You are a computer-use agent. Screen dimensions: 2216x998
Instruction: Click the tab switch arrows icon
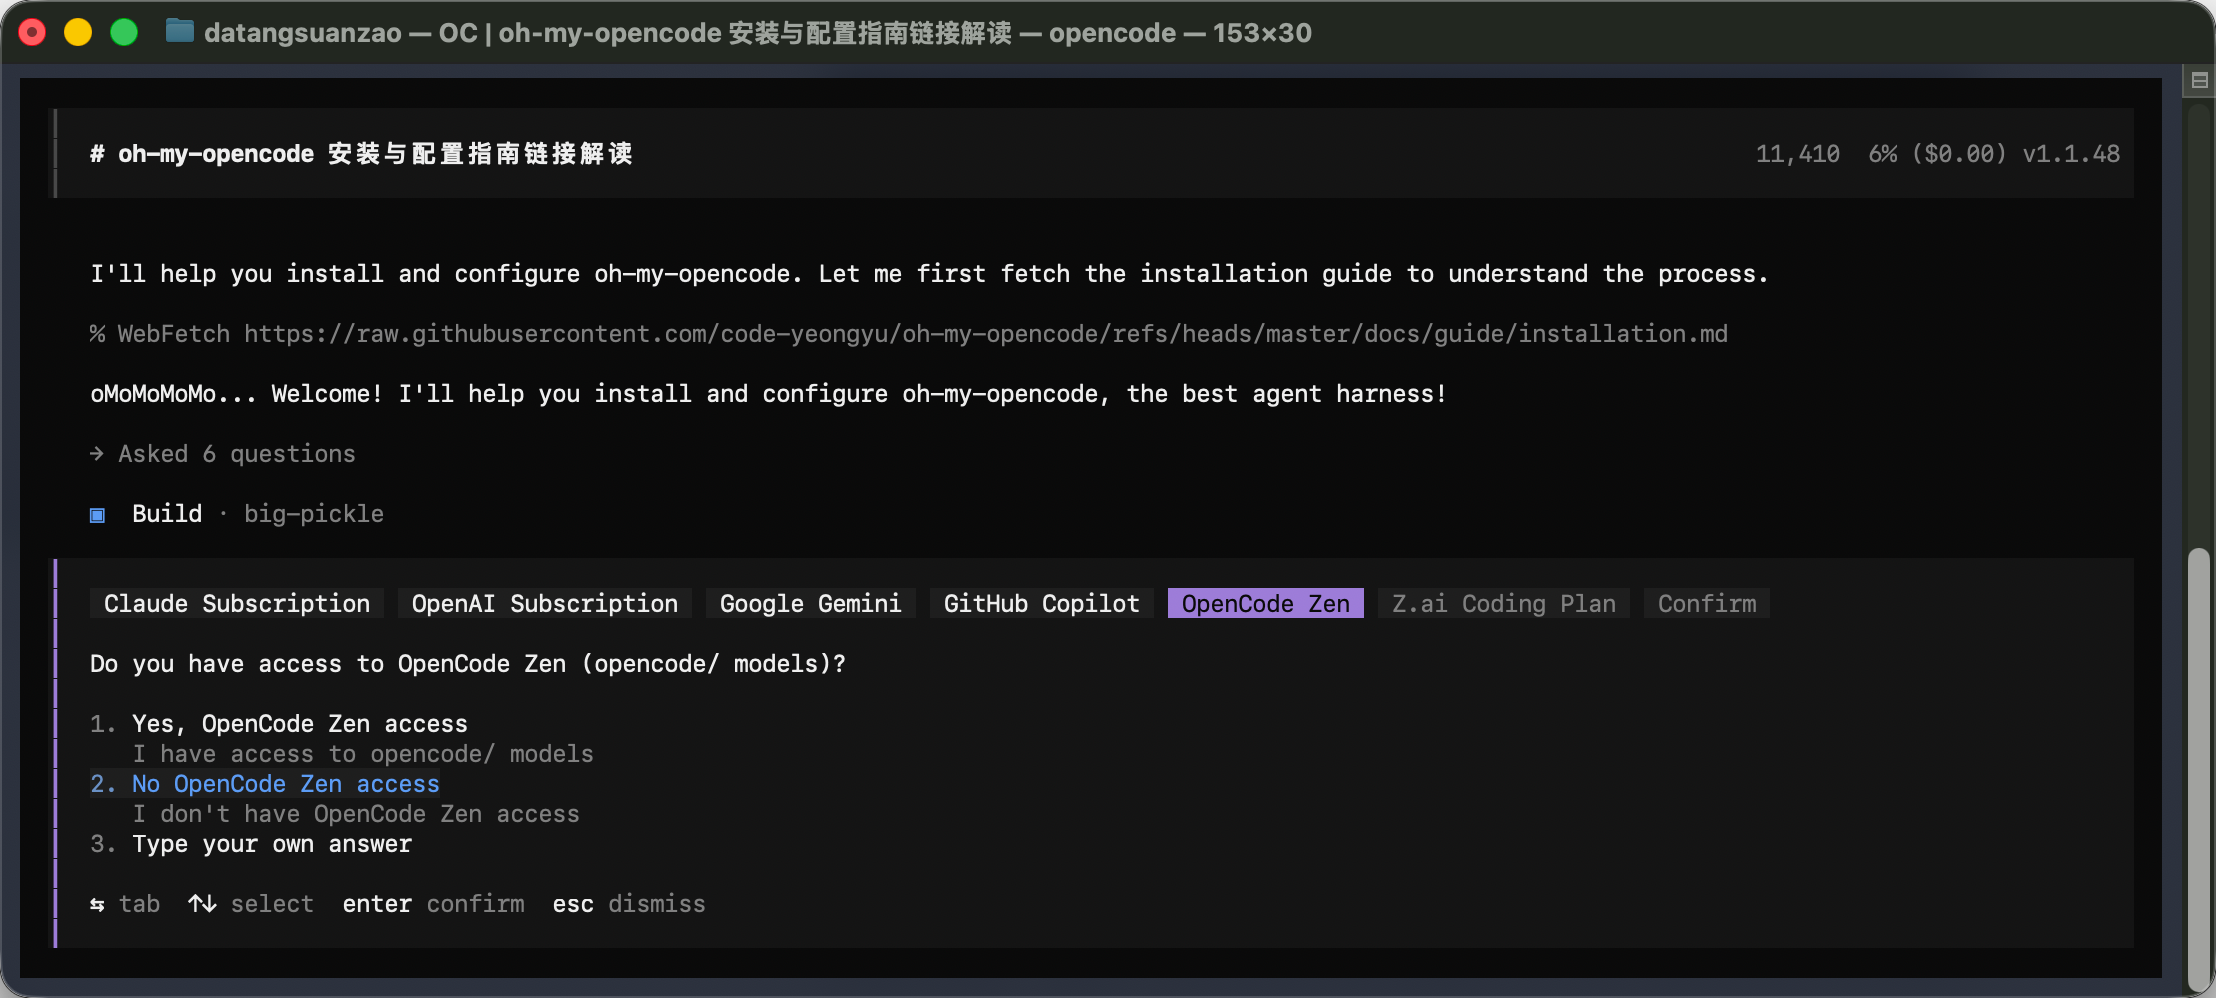pos(97,904)
